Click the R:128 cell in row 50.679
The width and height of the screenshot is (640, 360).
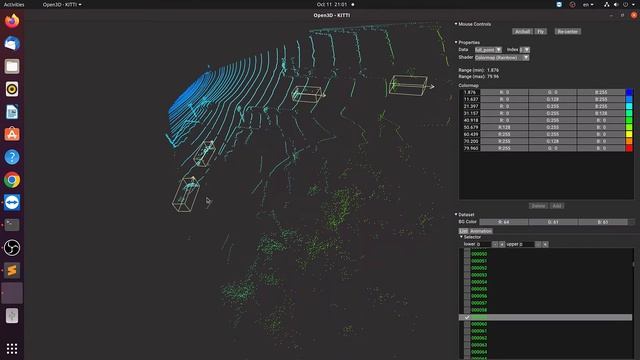504,127
